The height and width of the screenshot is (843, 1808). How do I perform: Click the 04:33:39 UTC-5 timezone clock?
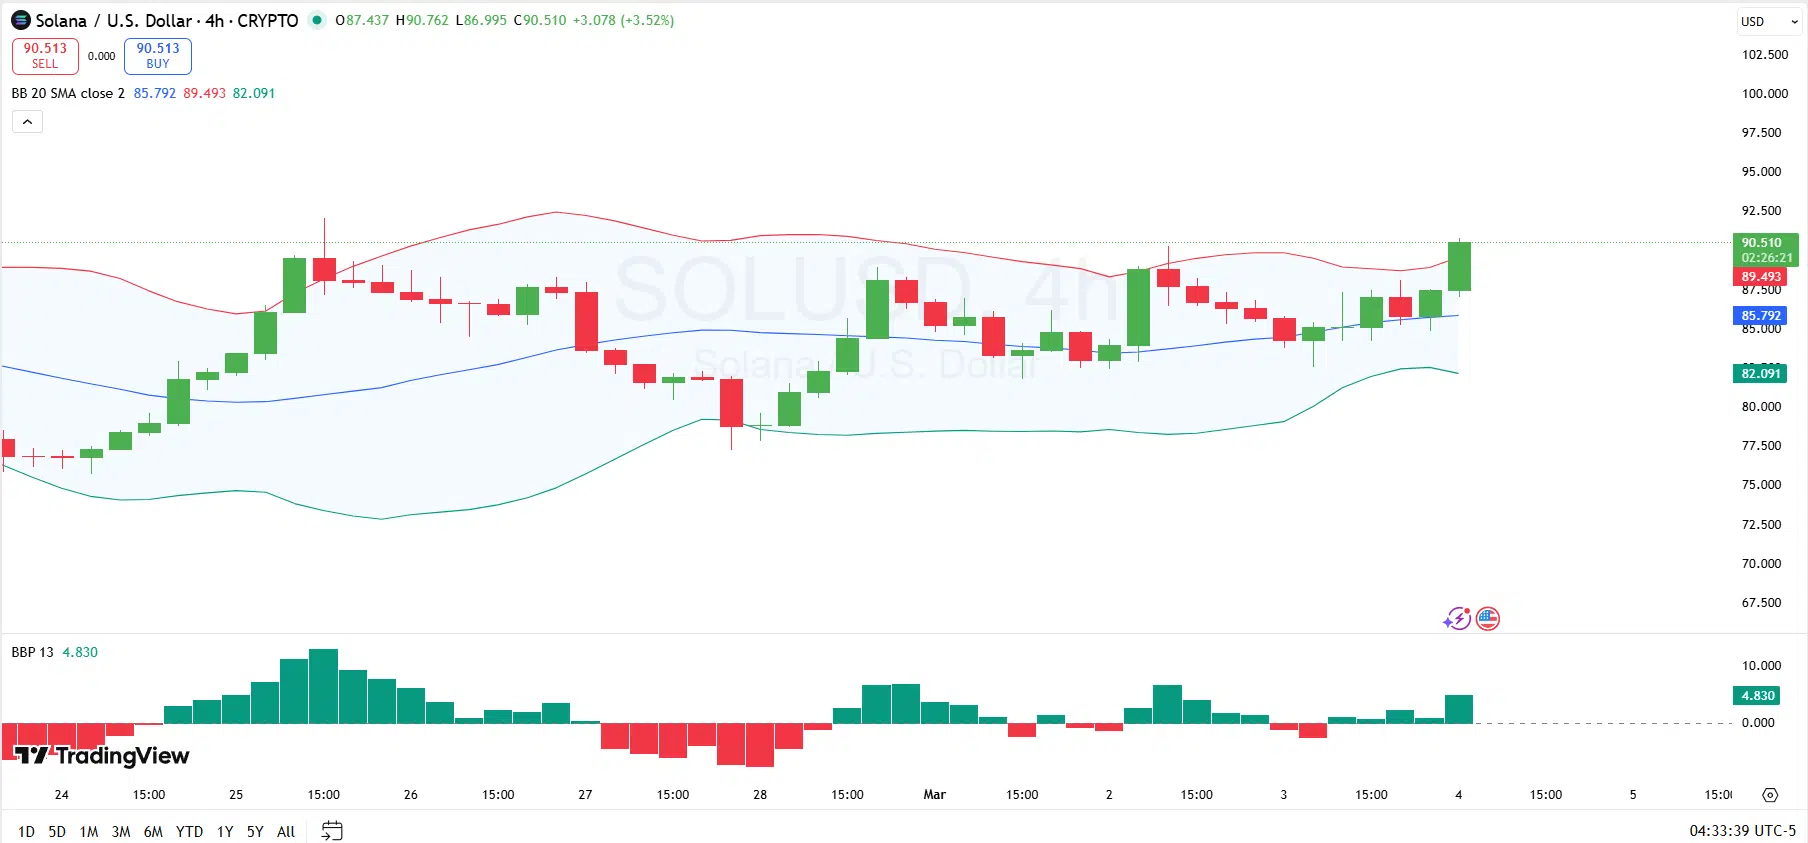tap(1742, 831)
